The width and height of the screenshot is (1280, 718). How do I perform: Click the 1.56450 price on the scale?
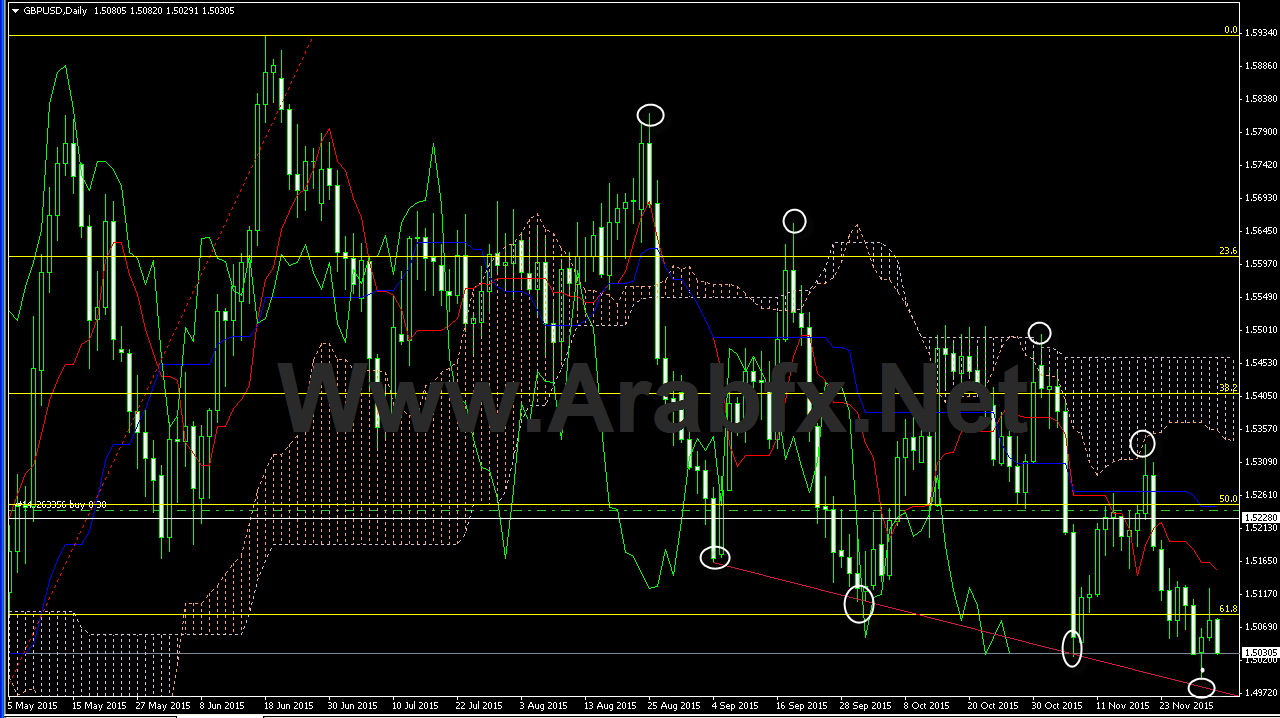[1259, 231]
